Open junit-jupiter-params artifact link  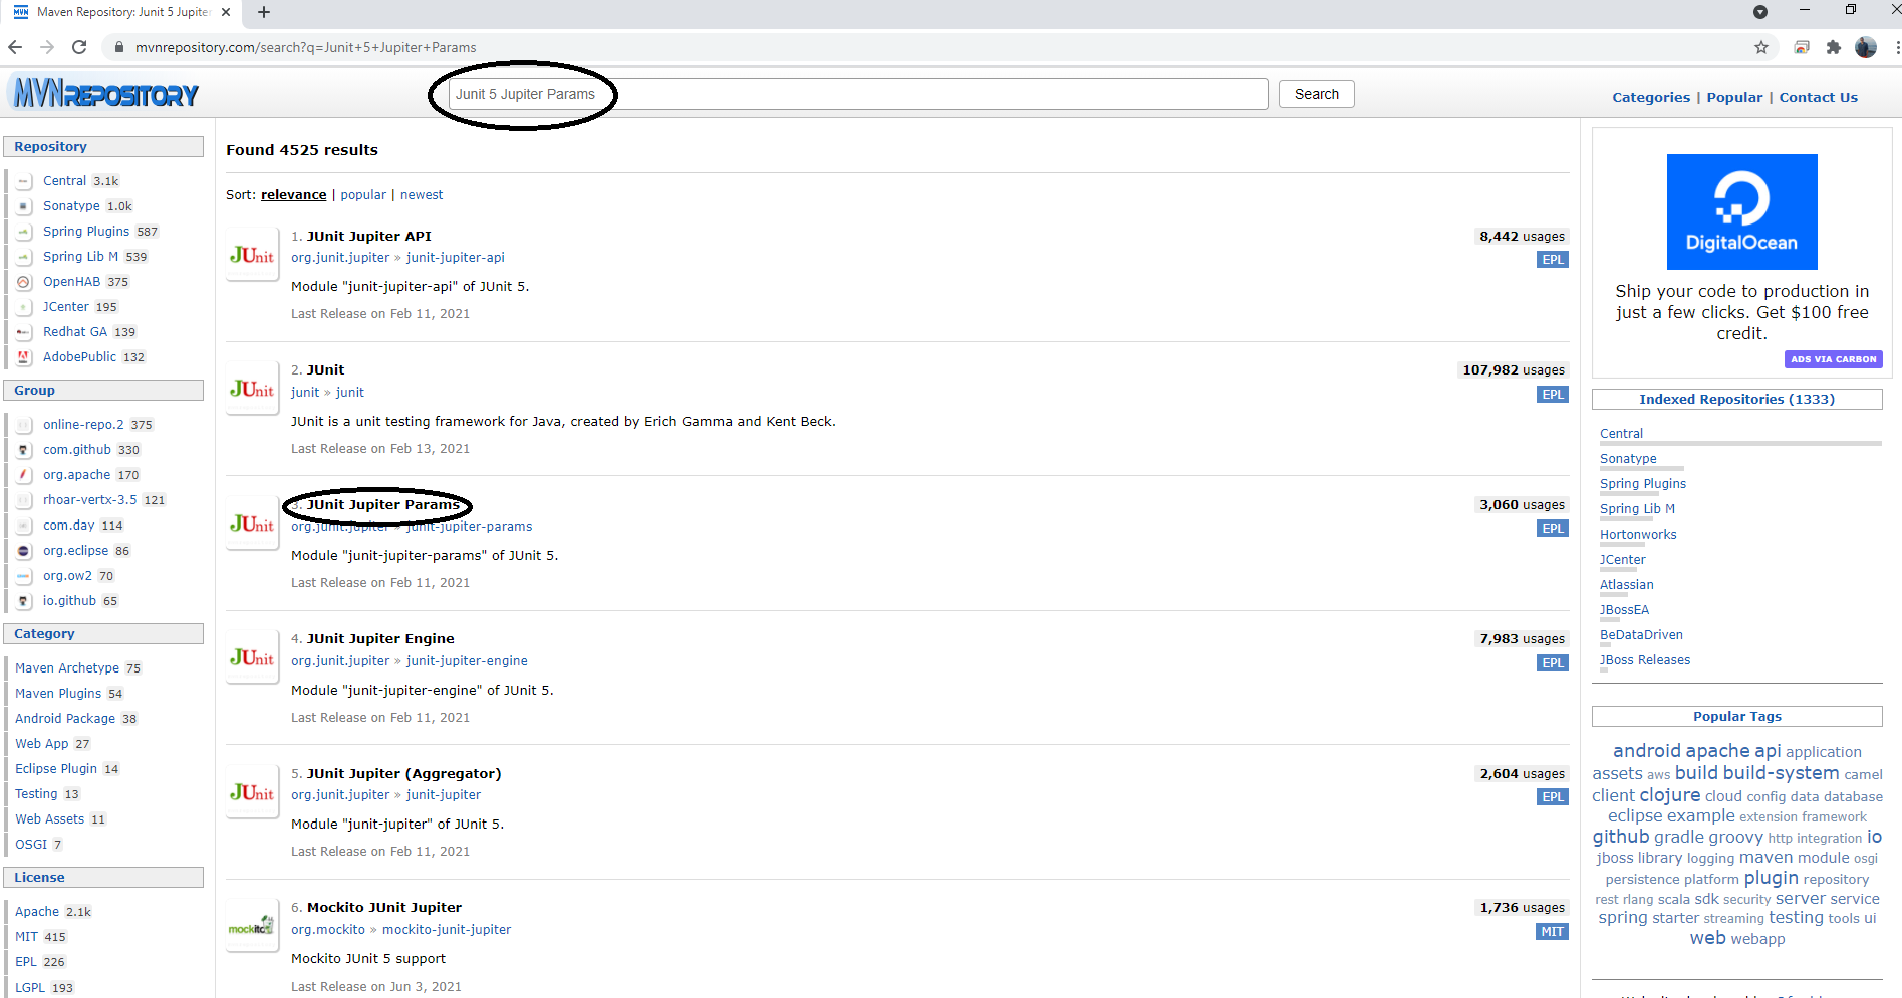coord(469,526)
